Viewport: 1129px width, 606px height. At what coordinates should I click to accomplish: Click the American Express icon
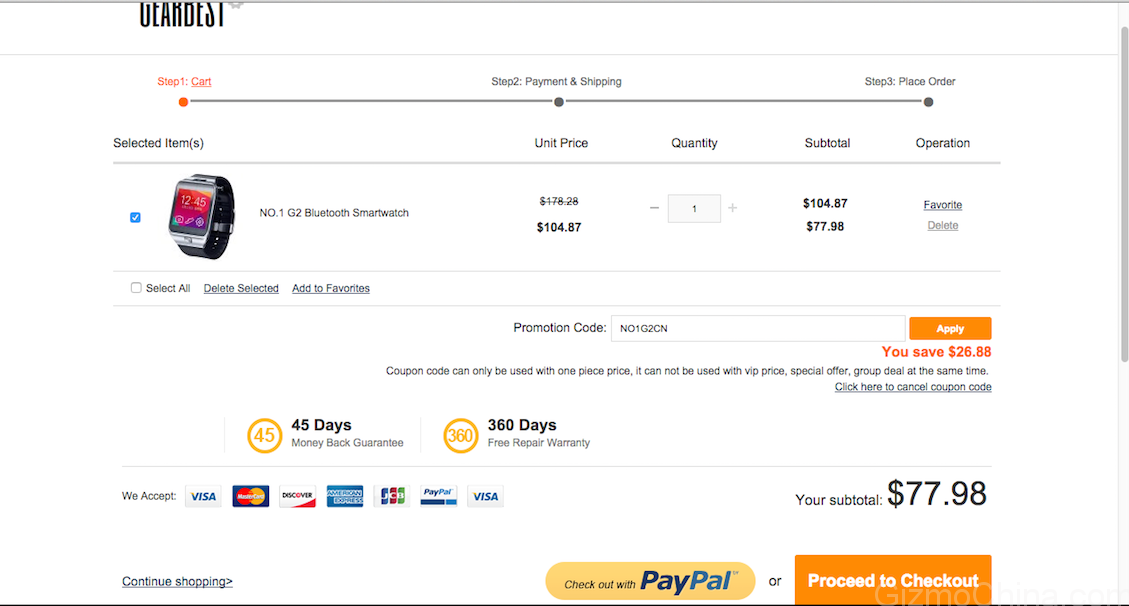(345, 496)
